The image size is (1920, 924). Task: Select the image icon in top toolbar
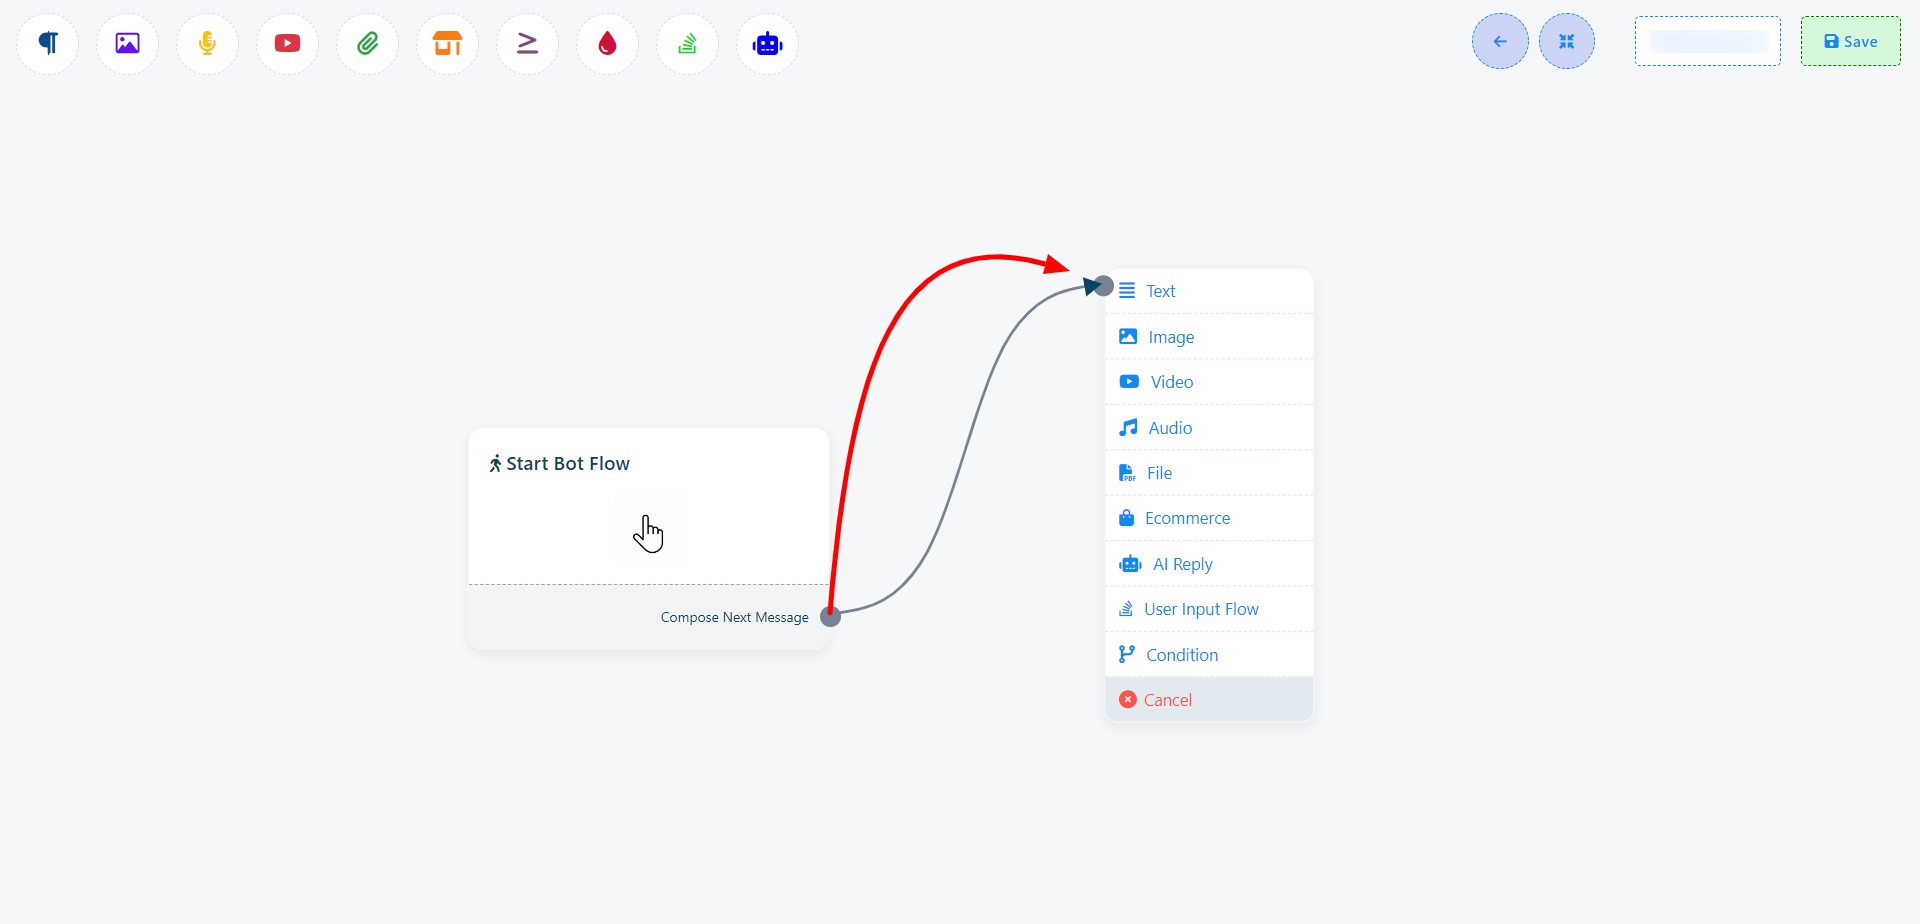point(127,43)
